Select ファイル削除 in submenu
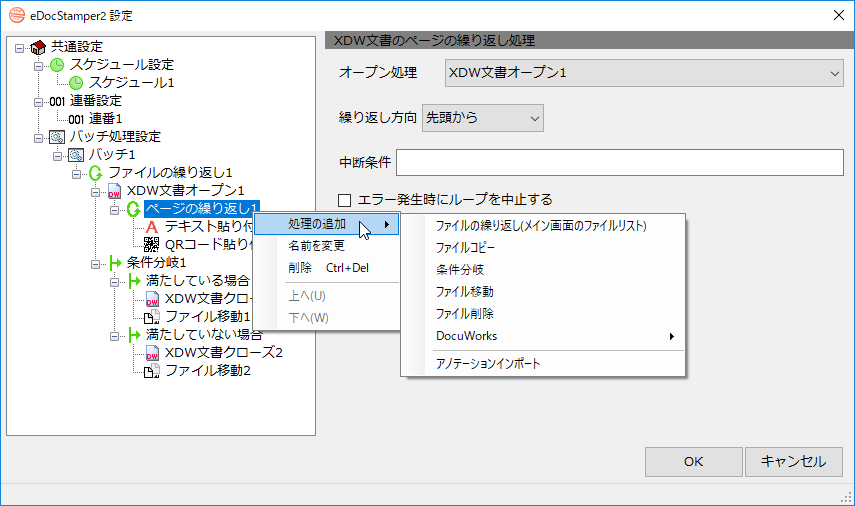This screenshot has height=506, width=855. (543, 314)
